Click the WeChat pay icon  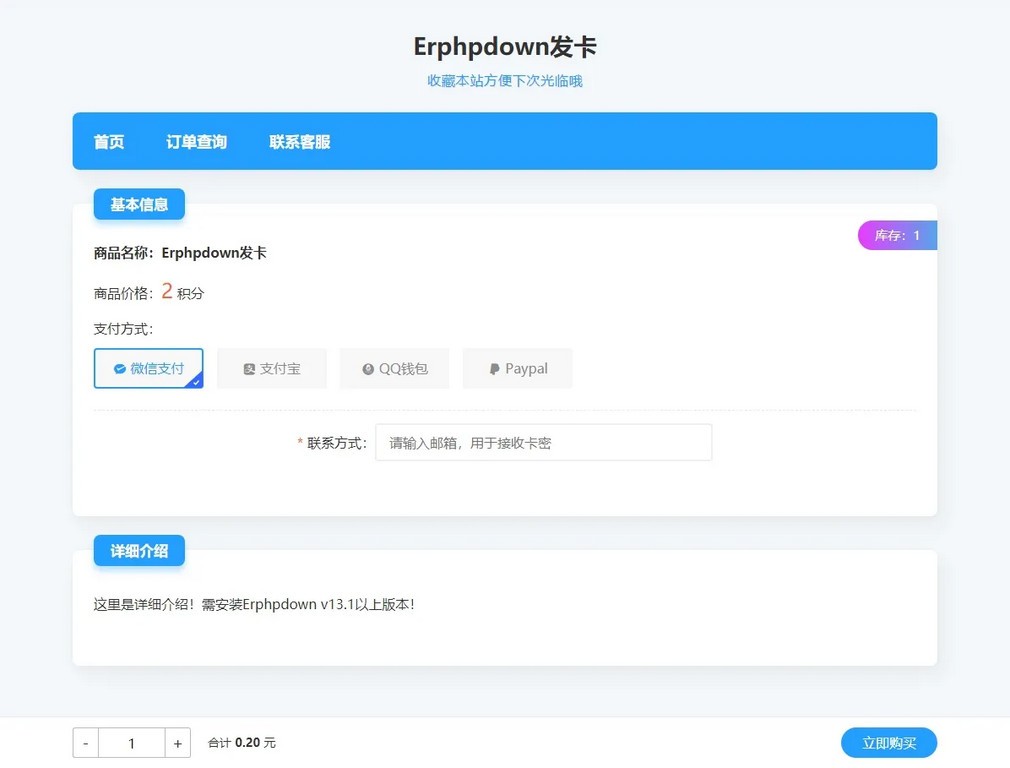(120, 369)
